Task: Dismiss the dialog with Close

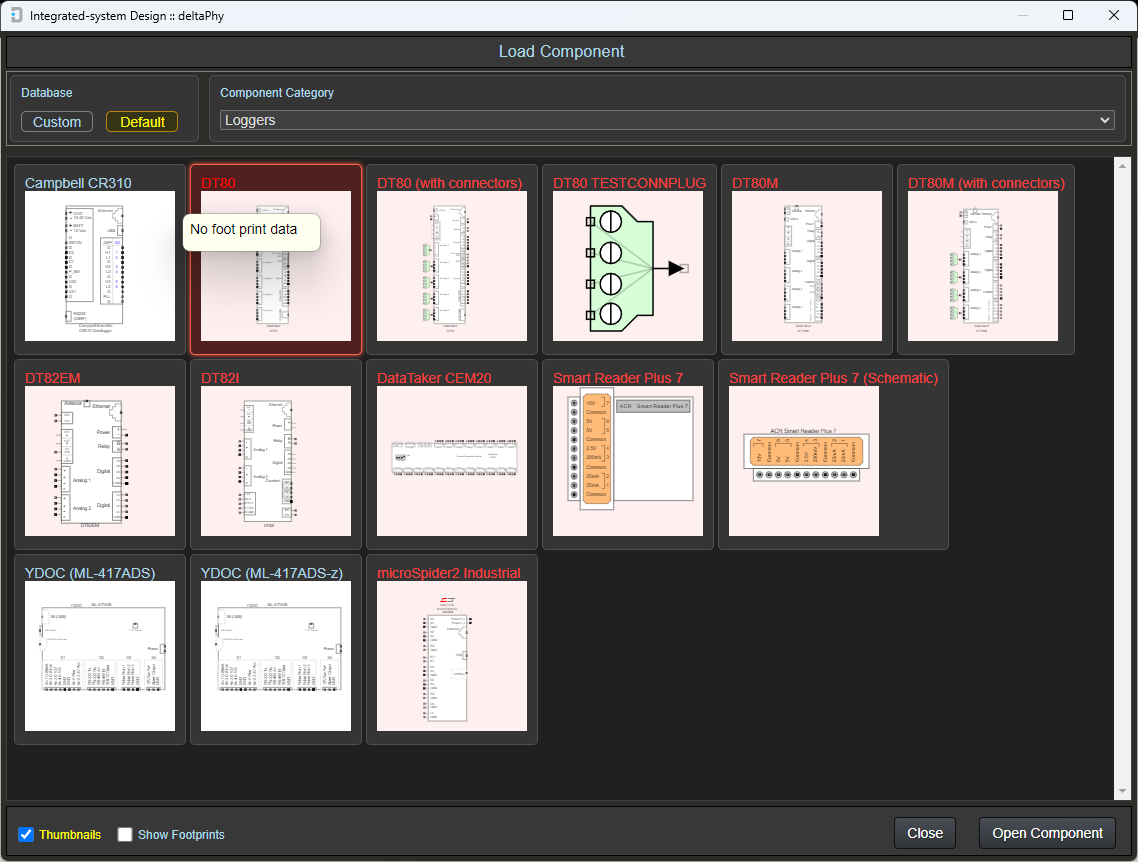Action: pyautogui.click(x=924, y=832)
